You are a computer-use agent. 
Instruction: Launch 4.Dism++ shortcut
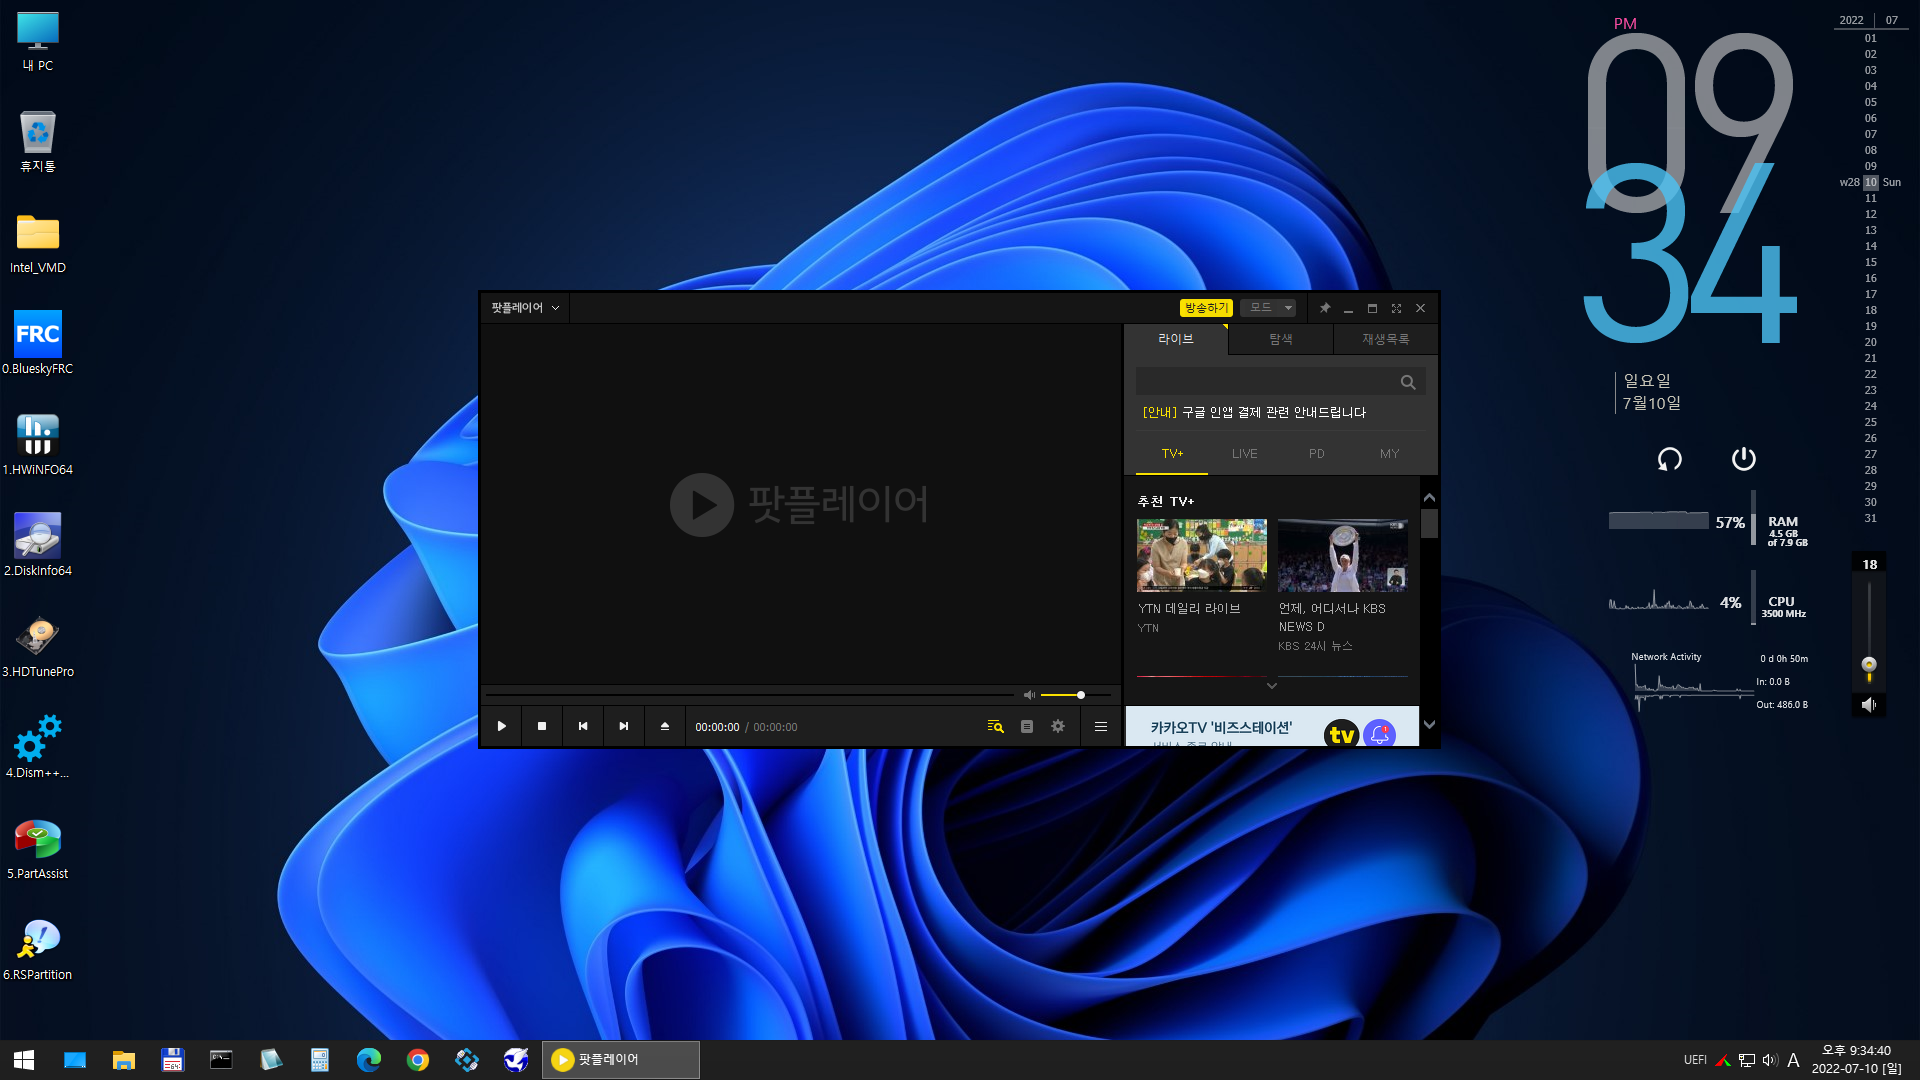coord(38,747)
